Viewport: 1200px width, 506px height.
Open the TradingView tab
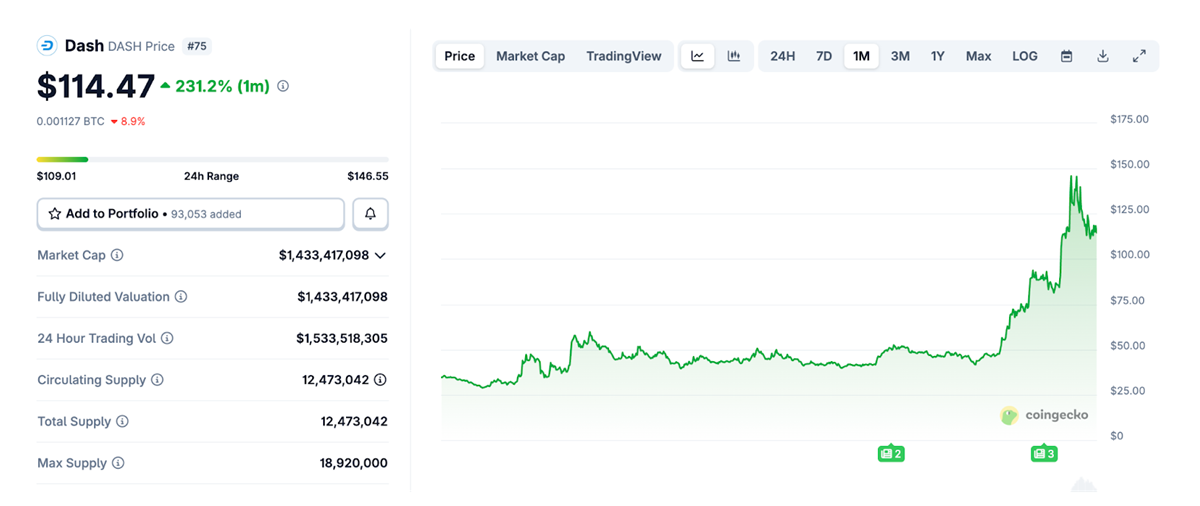click(624, 56)
